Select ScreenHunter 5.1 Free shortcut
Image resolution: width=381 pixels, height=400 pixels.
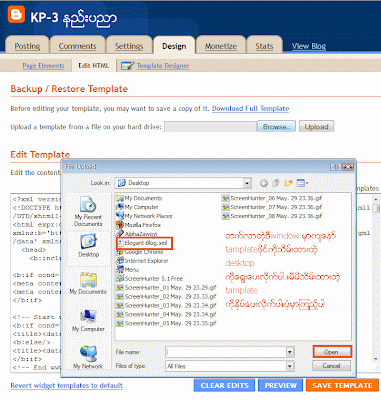click(x=150, y=279)
